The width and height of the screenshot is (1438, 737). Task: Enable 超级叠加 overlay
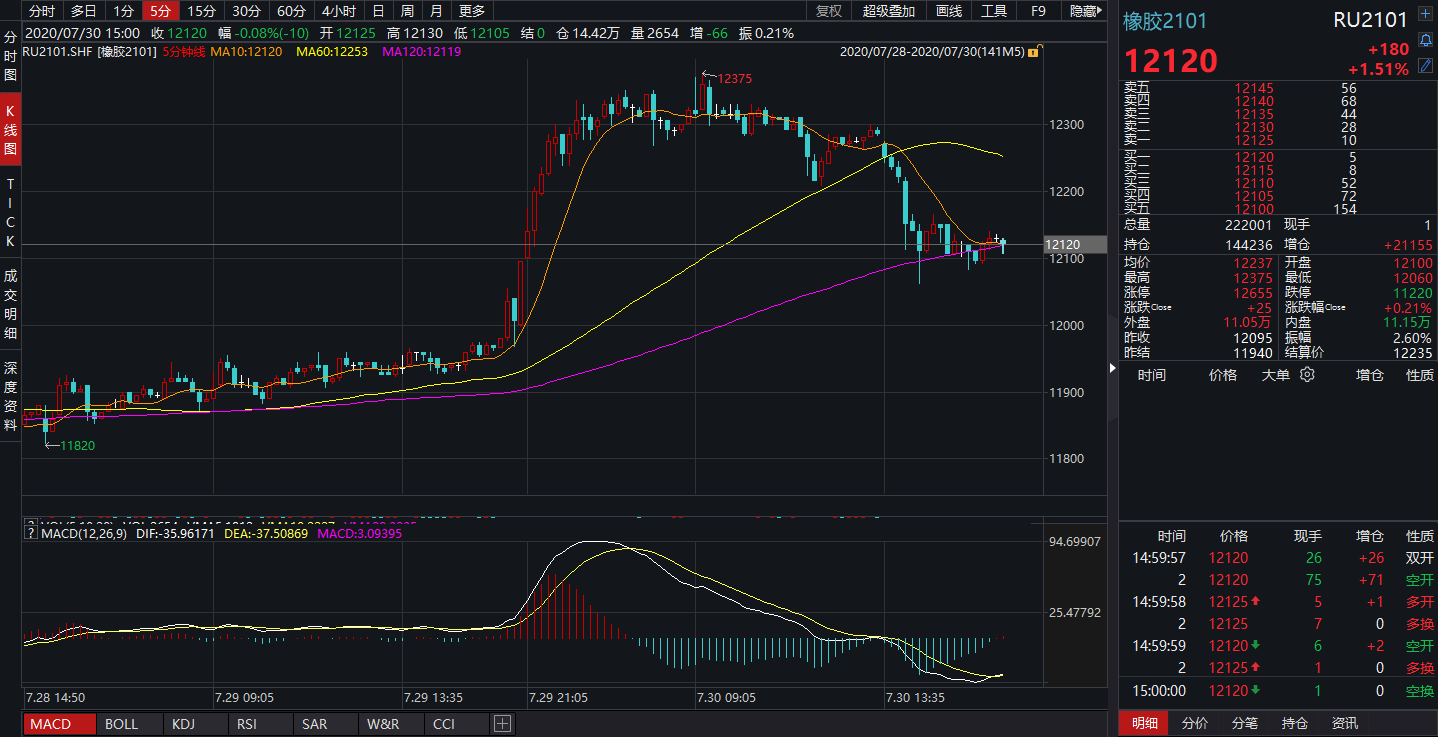(x=889, y=11)
